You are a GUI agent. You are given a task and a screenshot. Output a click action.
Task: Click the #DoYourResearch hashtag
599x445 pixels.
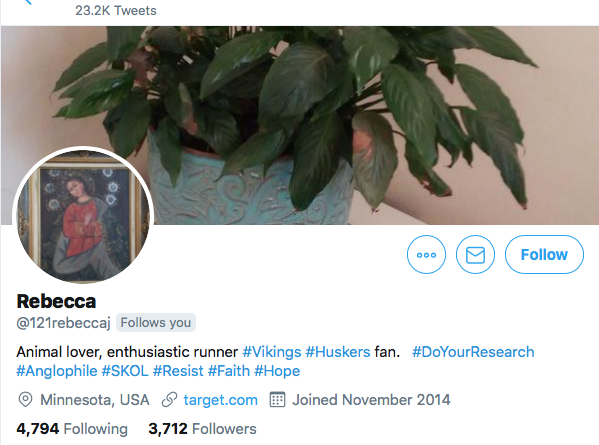(x=473, y=352)
